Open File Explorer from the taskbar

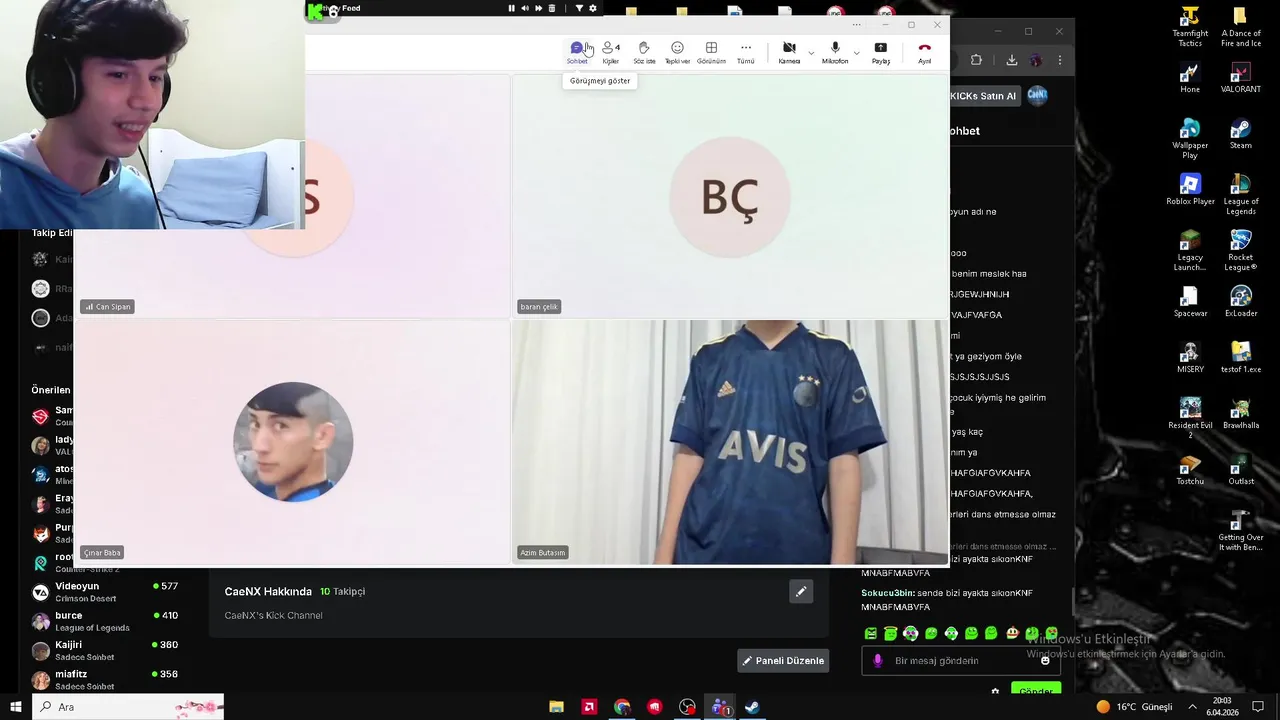pyautogui.click(x=557, y=707)
